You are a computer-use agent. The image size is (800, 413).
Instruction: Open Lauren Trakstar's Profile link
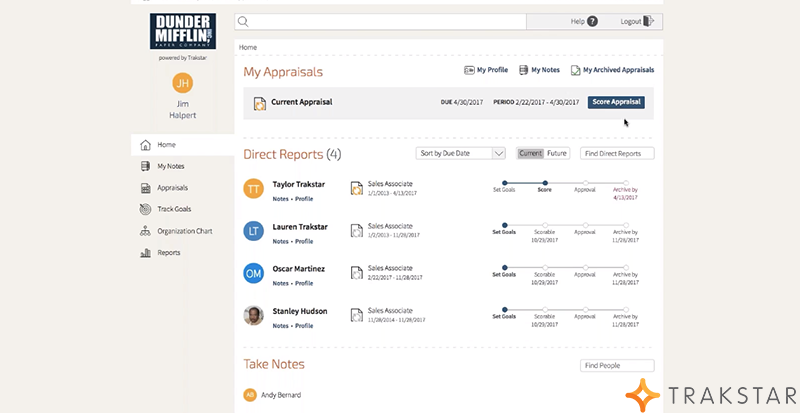pyautogui.click(x=303, y=241)
